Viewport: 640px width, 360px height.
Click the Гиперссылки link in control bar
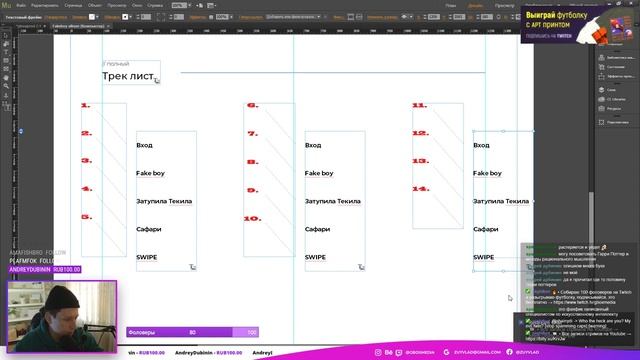pyautogui.click(x=251, y=17)
